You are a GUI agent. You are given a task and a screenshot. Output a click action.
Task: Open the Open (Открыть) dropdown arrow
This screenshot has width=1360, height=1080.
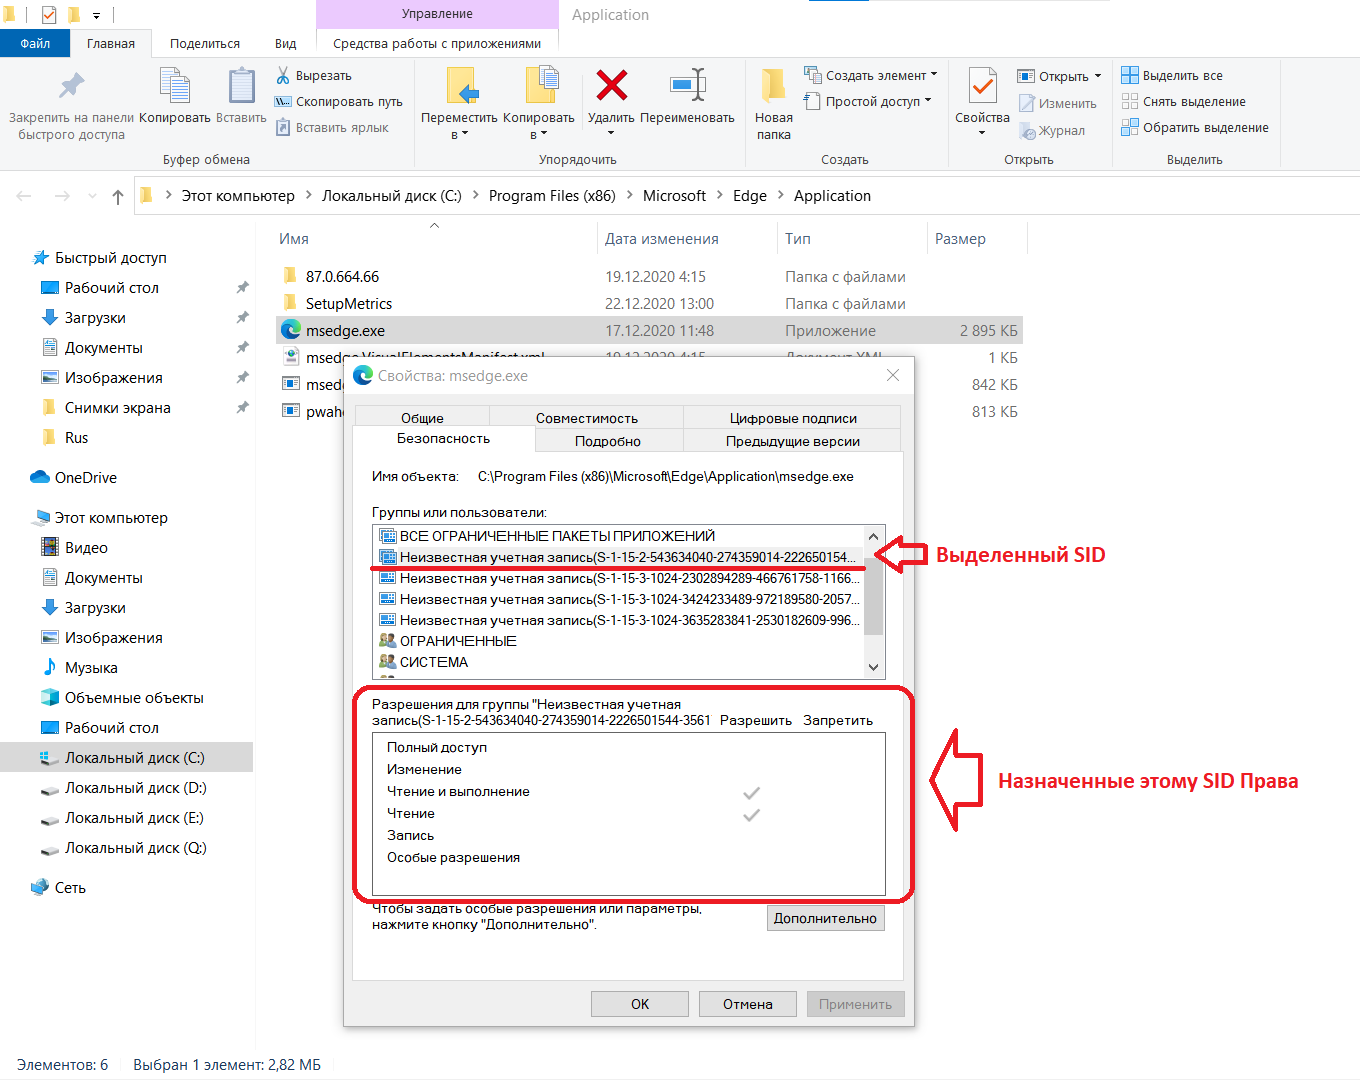pyautogui.click(x=1097, y=76)
